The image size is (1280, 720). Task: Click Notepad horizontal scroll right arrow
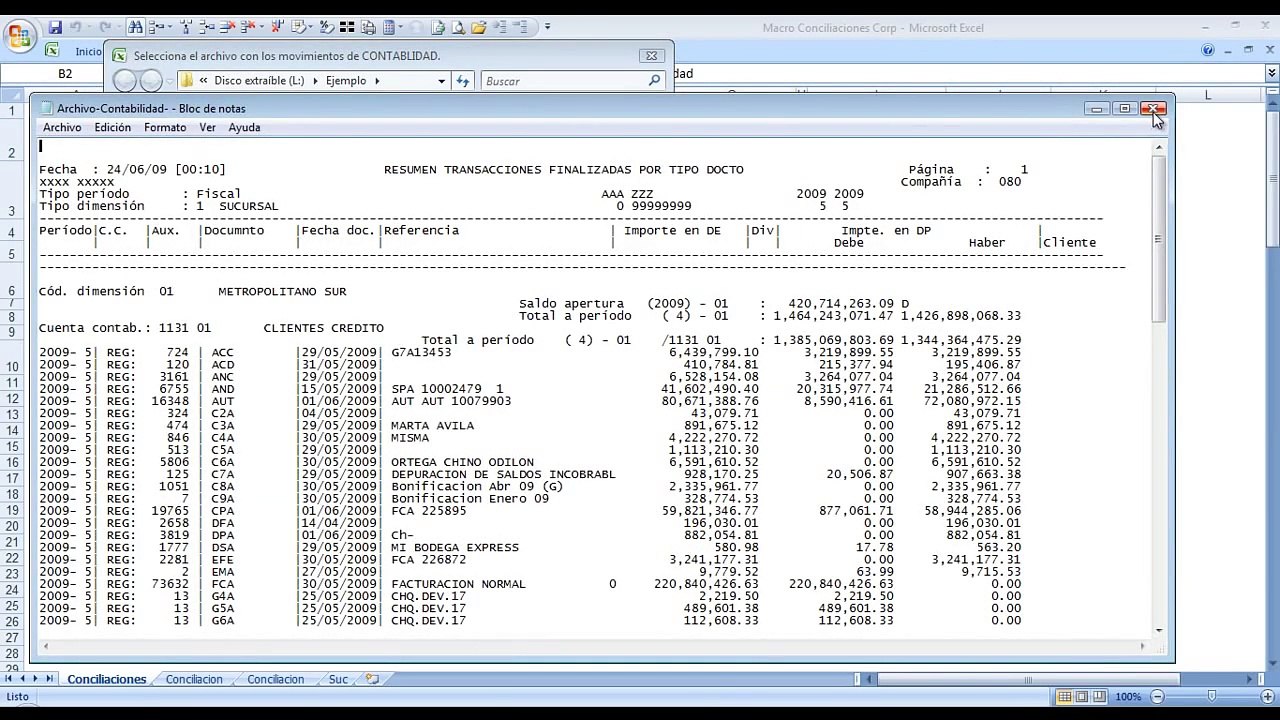(1143, 646)
